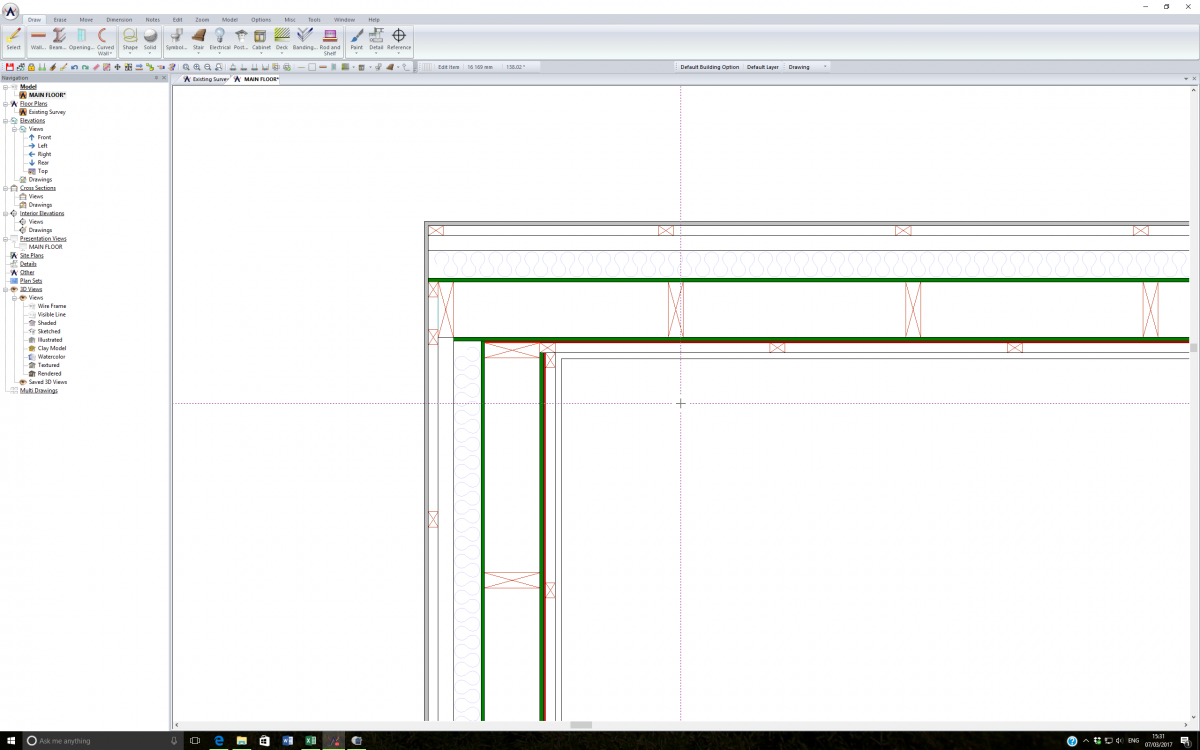Open the Site Plans link
1200x750 pixels.
coord(32,256)
